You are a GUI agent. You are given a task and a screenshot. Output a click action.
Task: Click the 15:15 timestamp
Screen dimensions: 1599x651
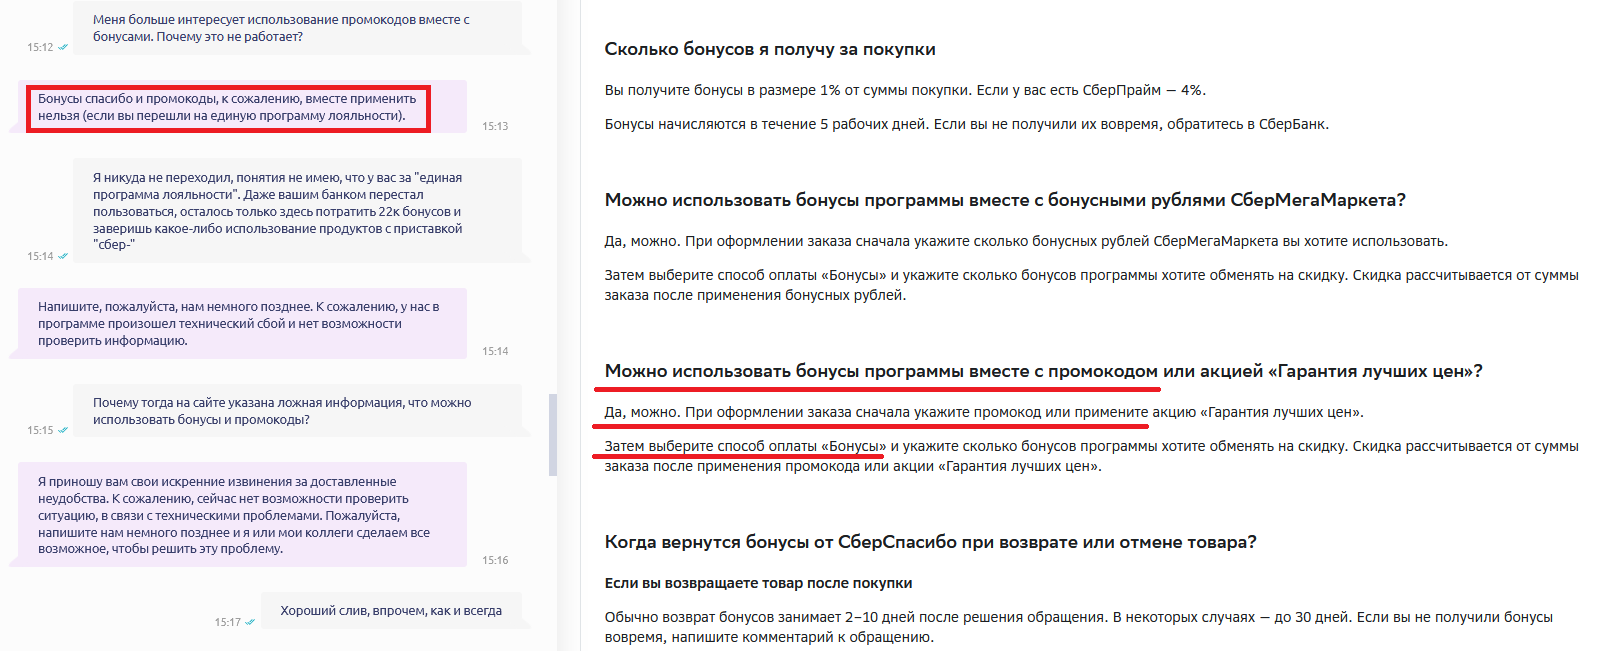(40, 430)
